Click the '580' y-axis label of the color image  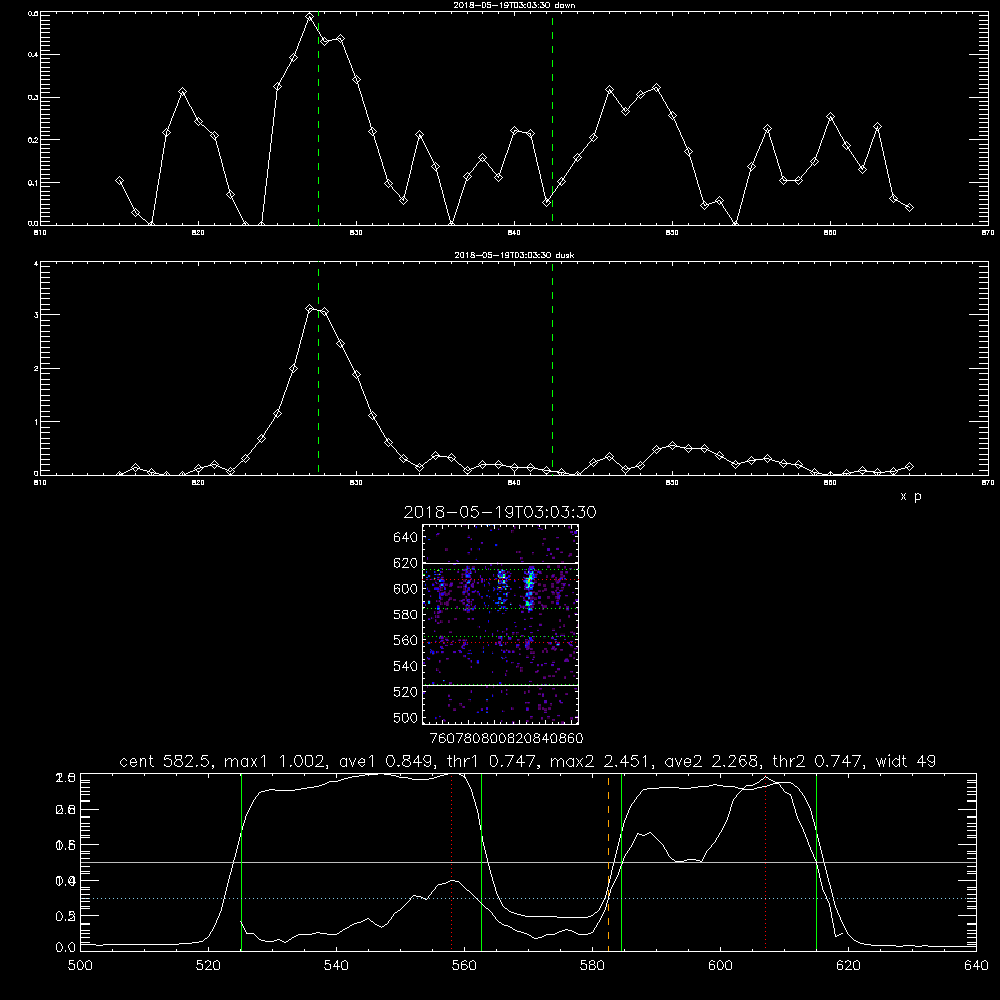(406, 615)
